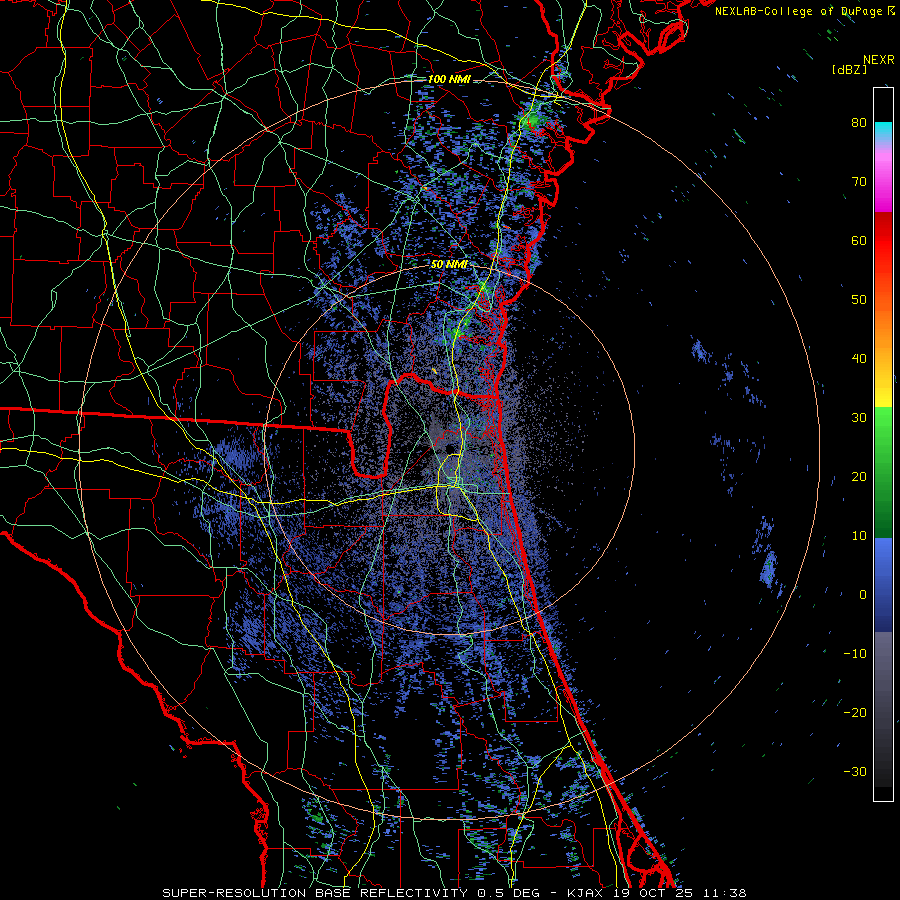The width and height of the screenshot is (900, 900).
Task: Click the red band of the reflectivity color bar
Action: click(883, 241)
